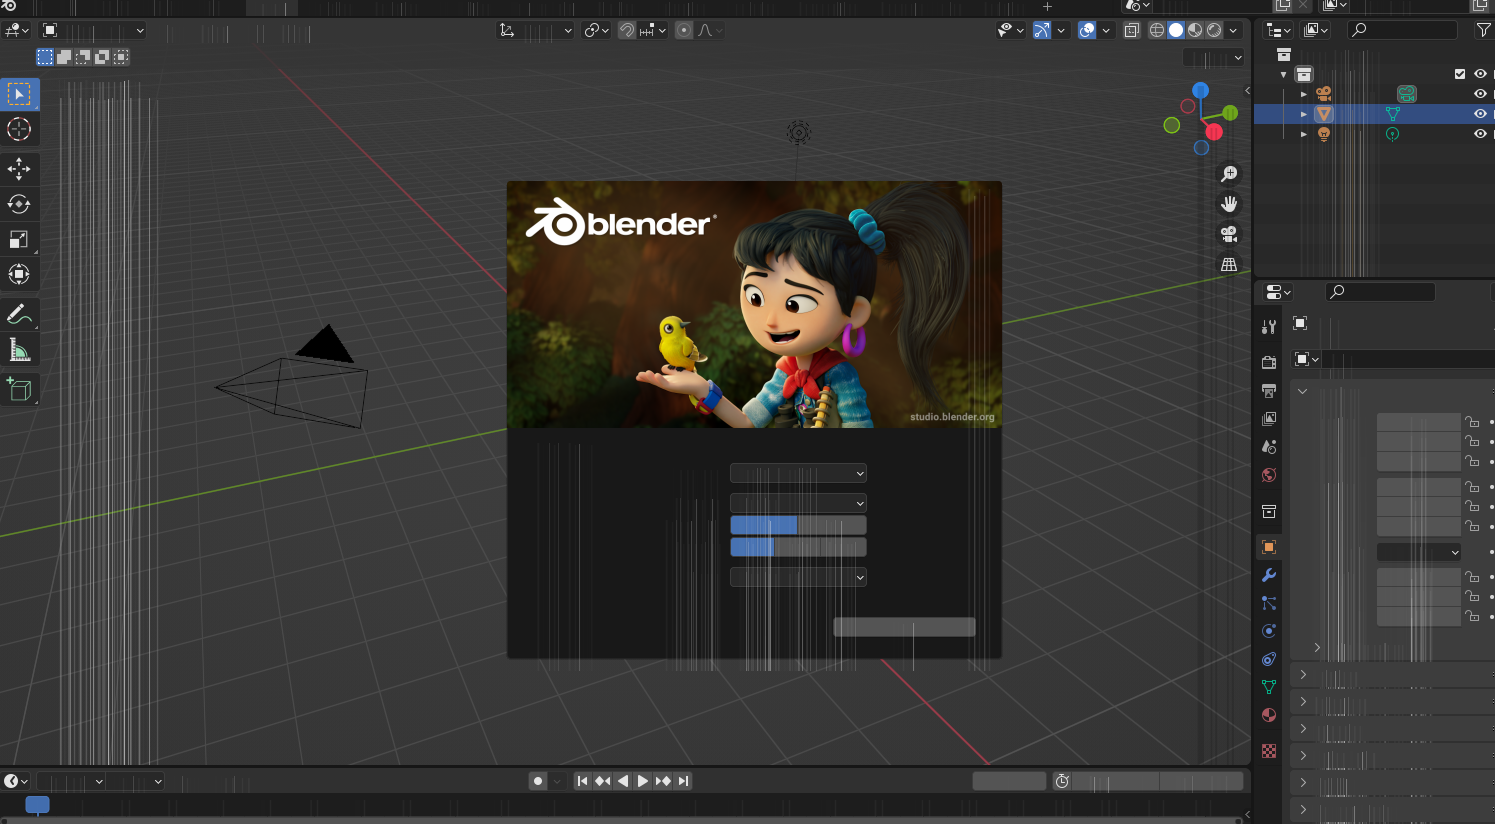1495x824 pixels.
Task: Click the camera view icon in viewport
Action: 1229,234
